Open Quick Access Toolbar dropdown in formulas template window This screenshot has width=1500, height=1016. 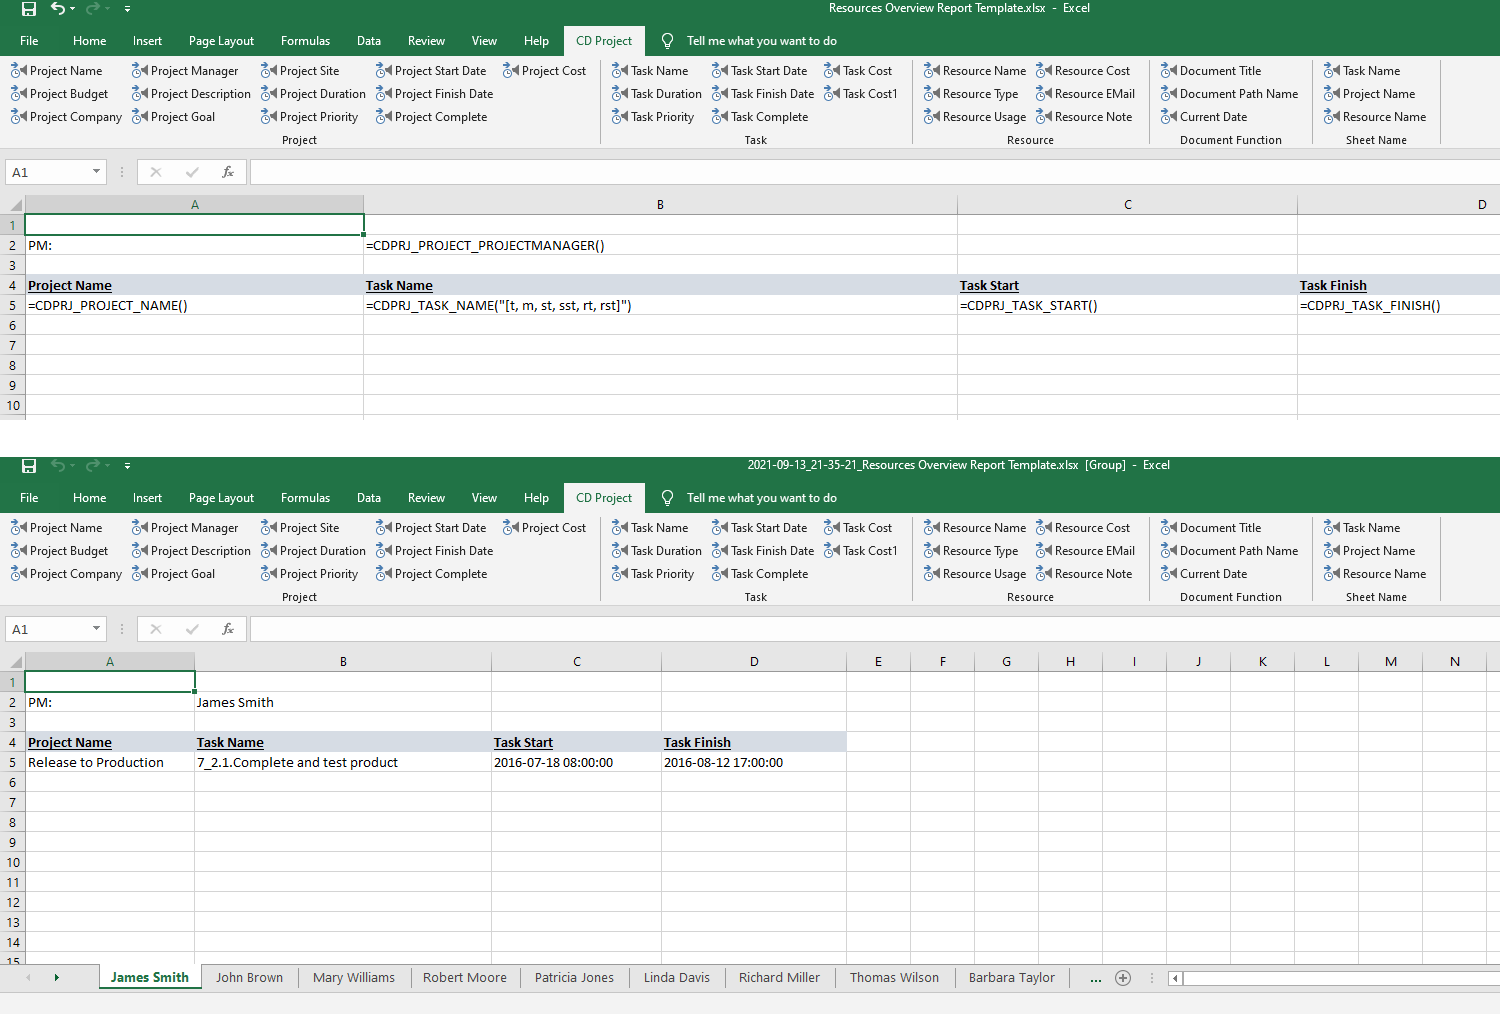127,9
